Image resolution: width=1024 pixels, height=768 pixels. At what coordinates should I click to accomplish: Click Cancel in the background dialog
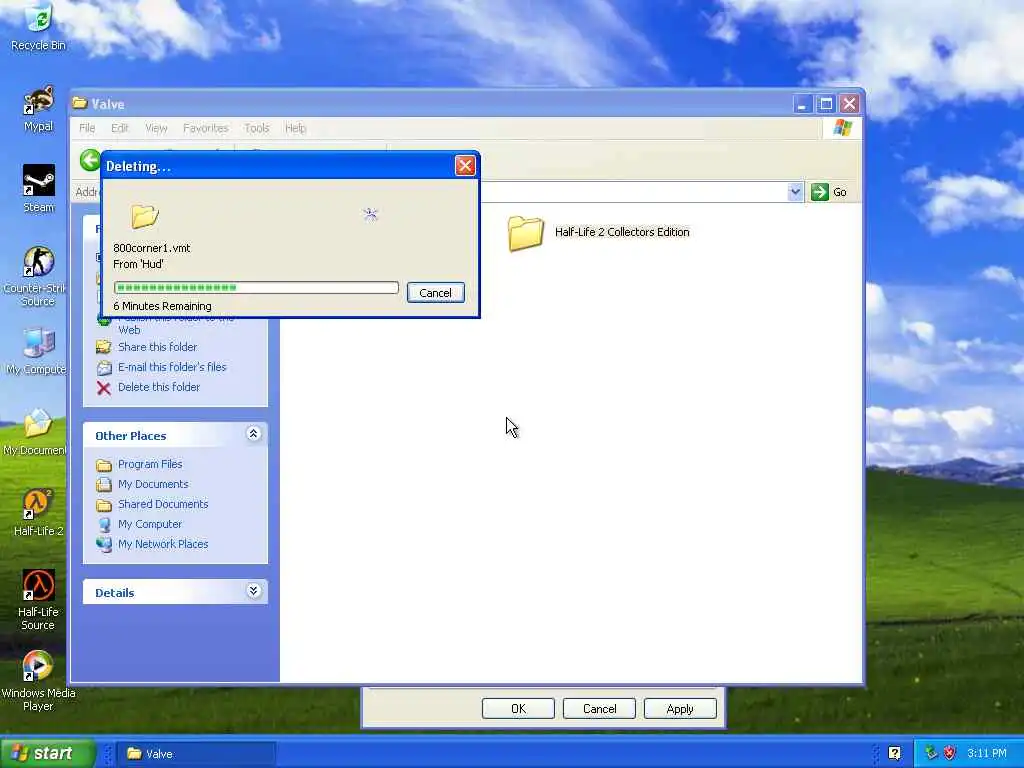[600, 709]
